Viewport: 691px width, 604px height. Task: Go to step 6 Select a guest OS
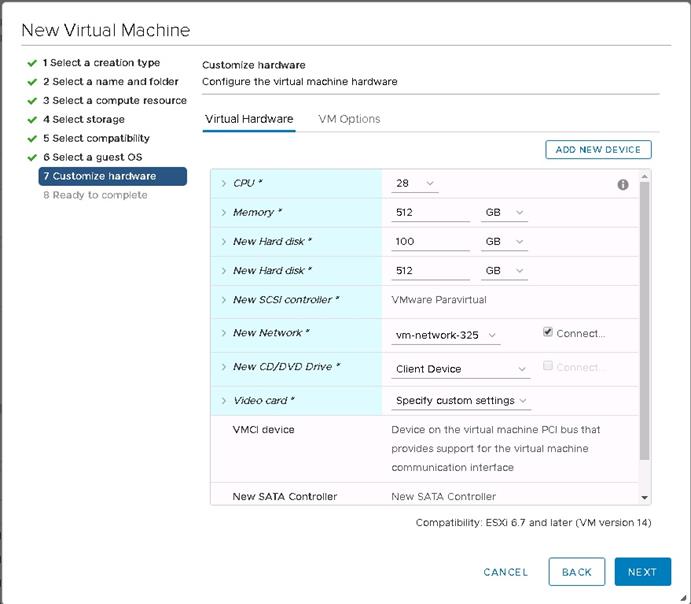93,158
